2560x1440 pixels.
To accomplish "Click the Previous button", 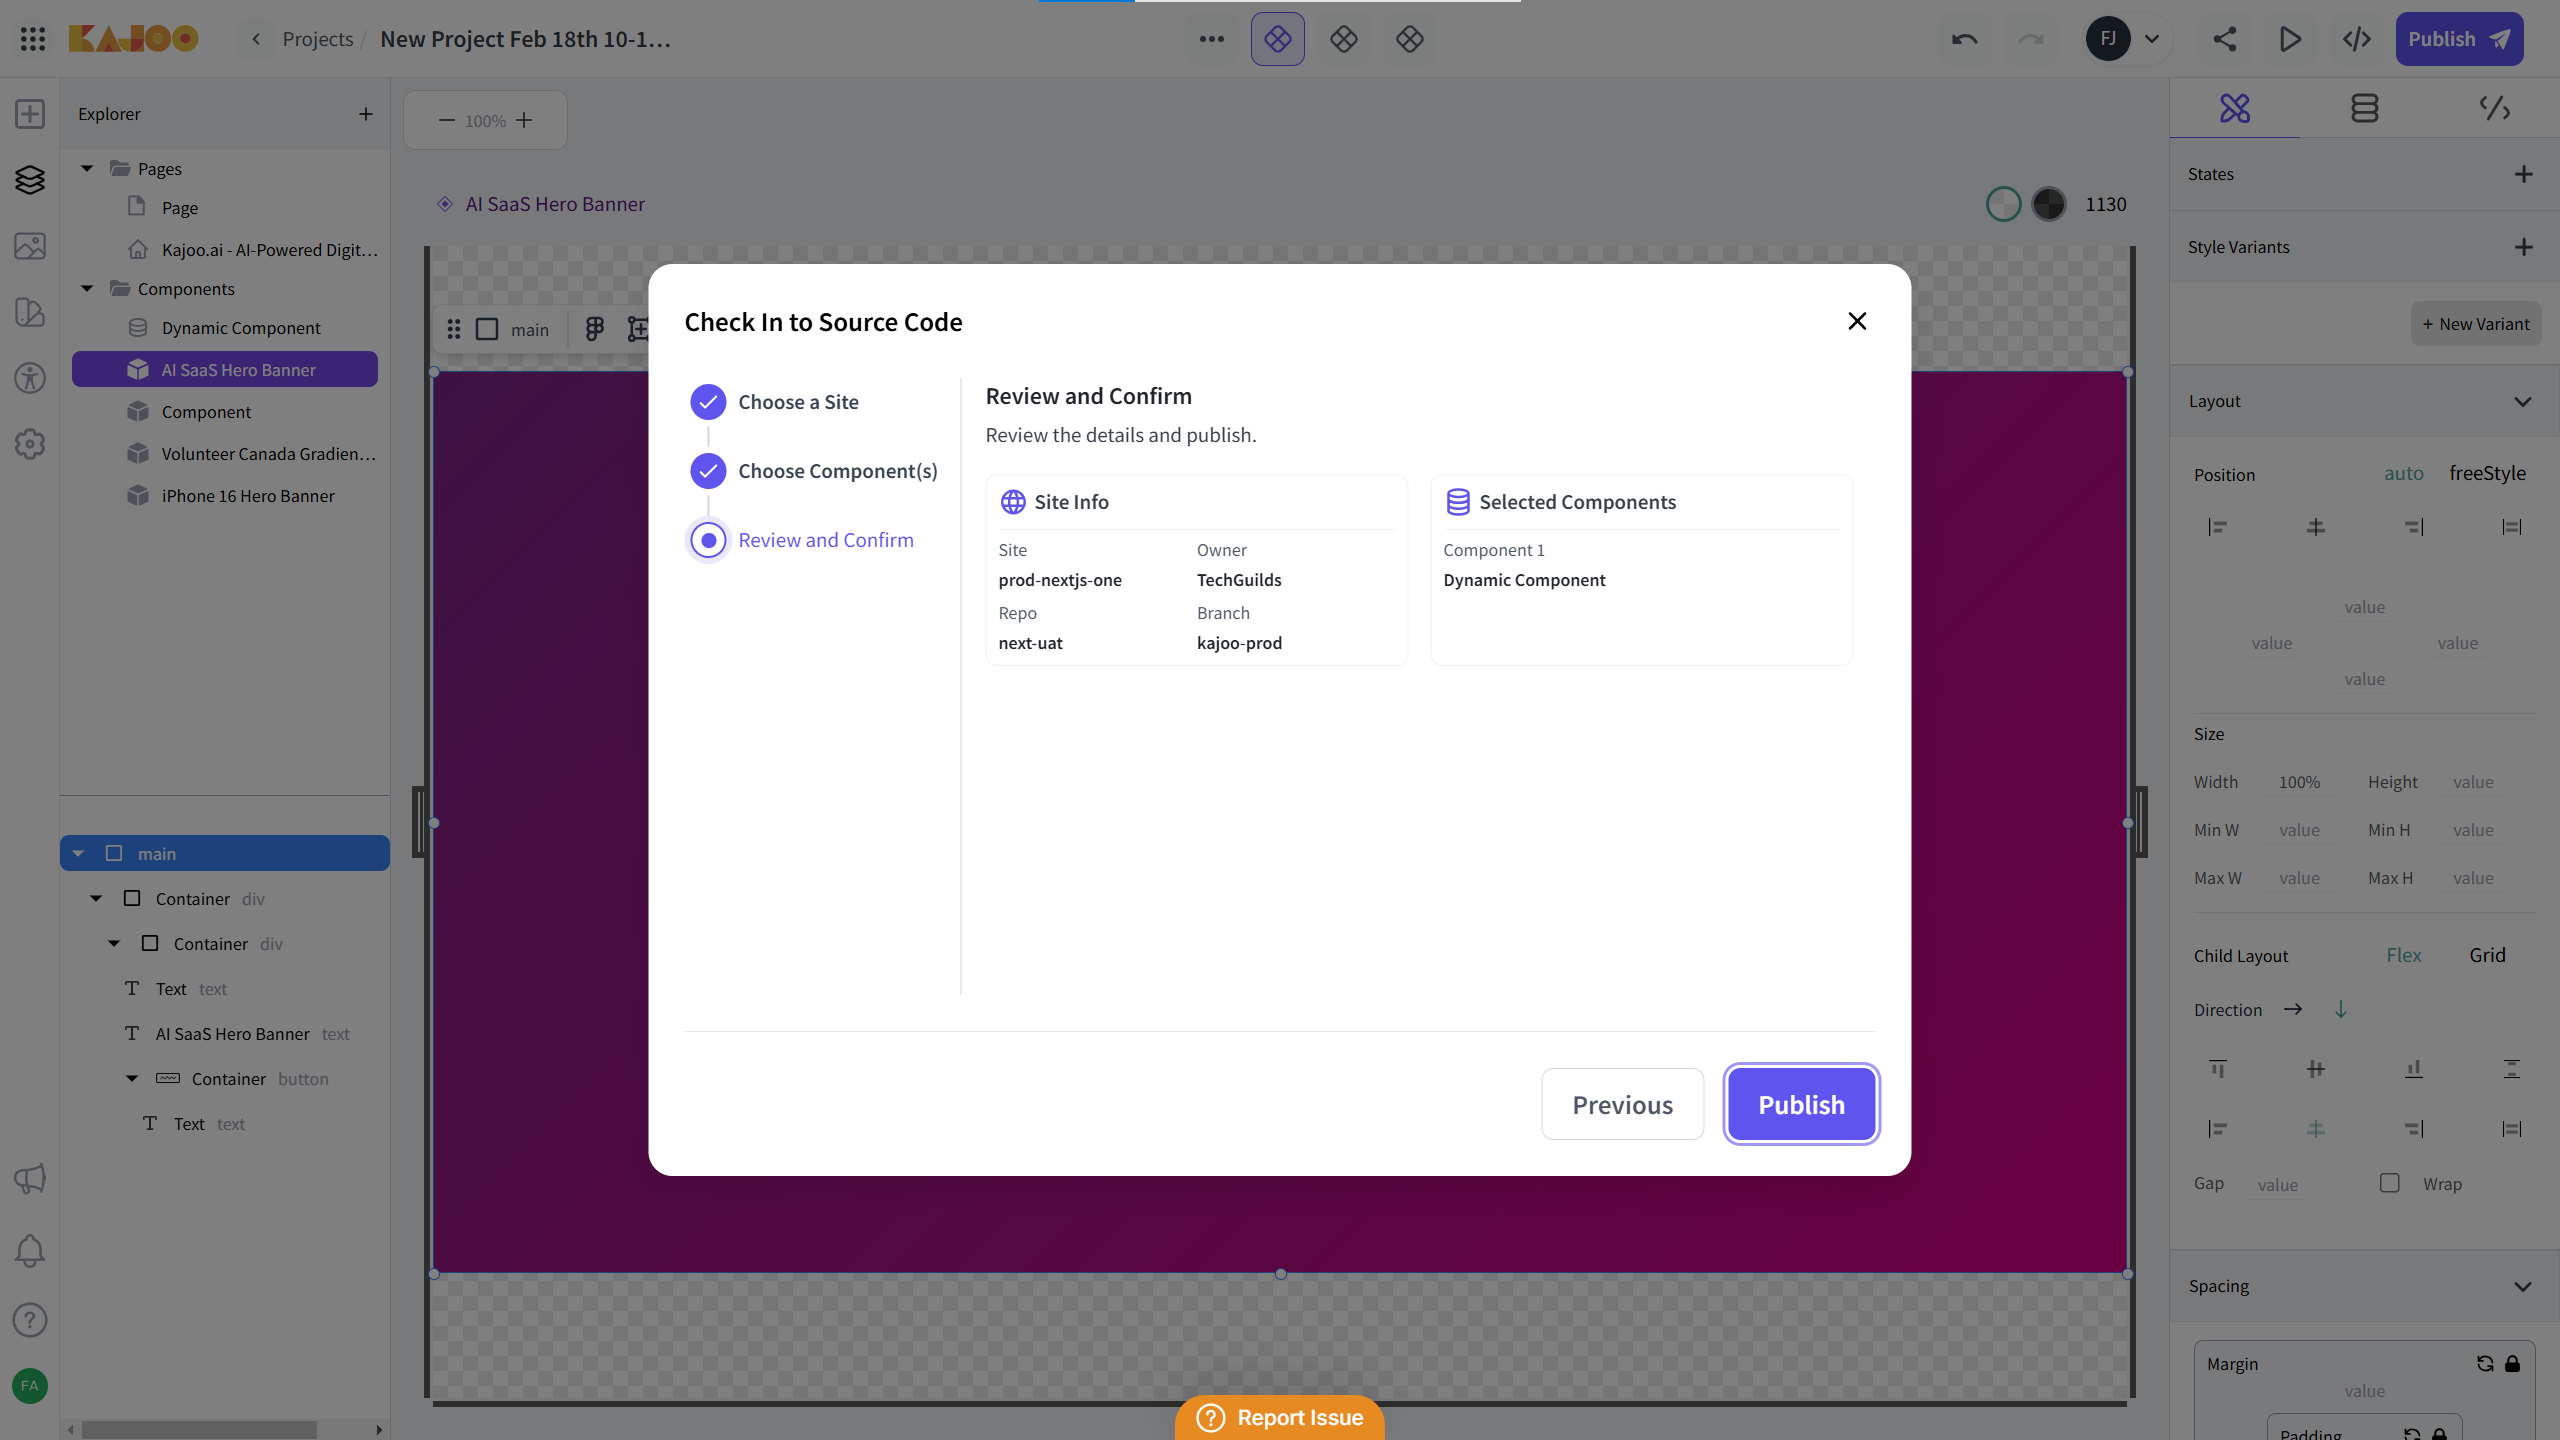I will click(1622, 1104).
